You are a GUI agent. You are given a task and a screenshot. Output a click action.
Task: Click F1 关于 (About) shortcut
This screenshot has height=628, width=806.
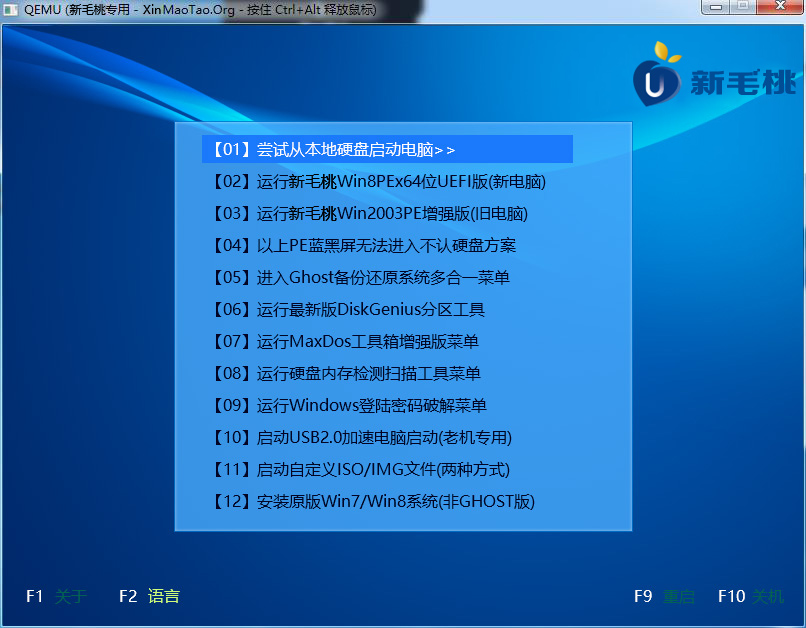tap(57, 596)
